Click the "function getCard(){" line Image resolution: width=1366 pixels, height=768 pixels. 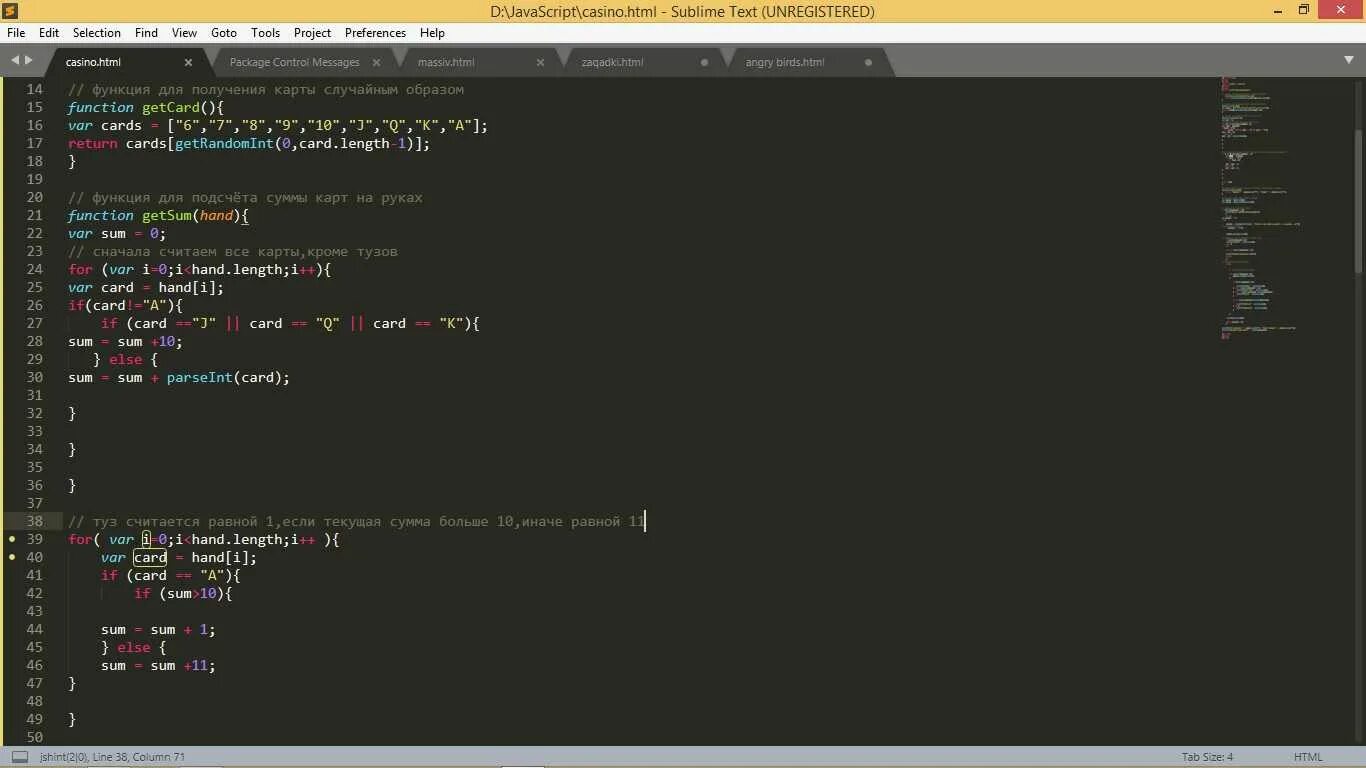coord(146,107)
